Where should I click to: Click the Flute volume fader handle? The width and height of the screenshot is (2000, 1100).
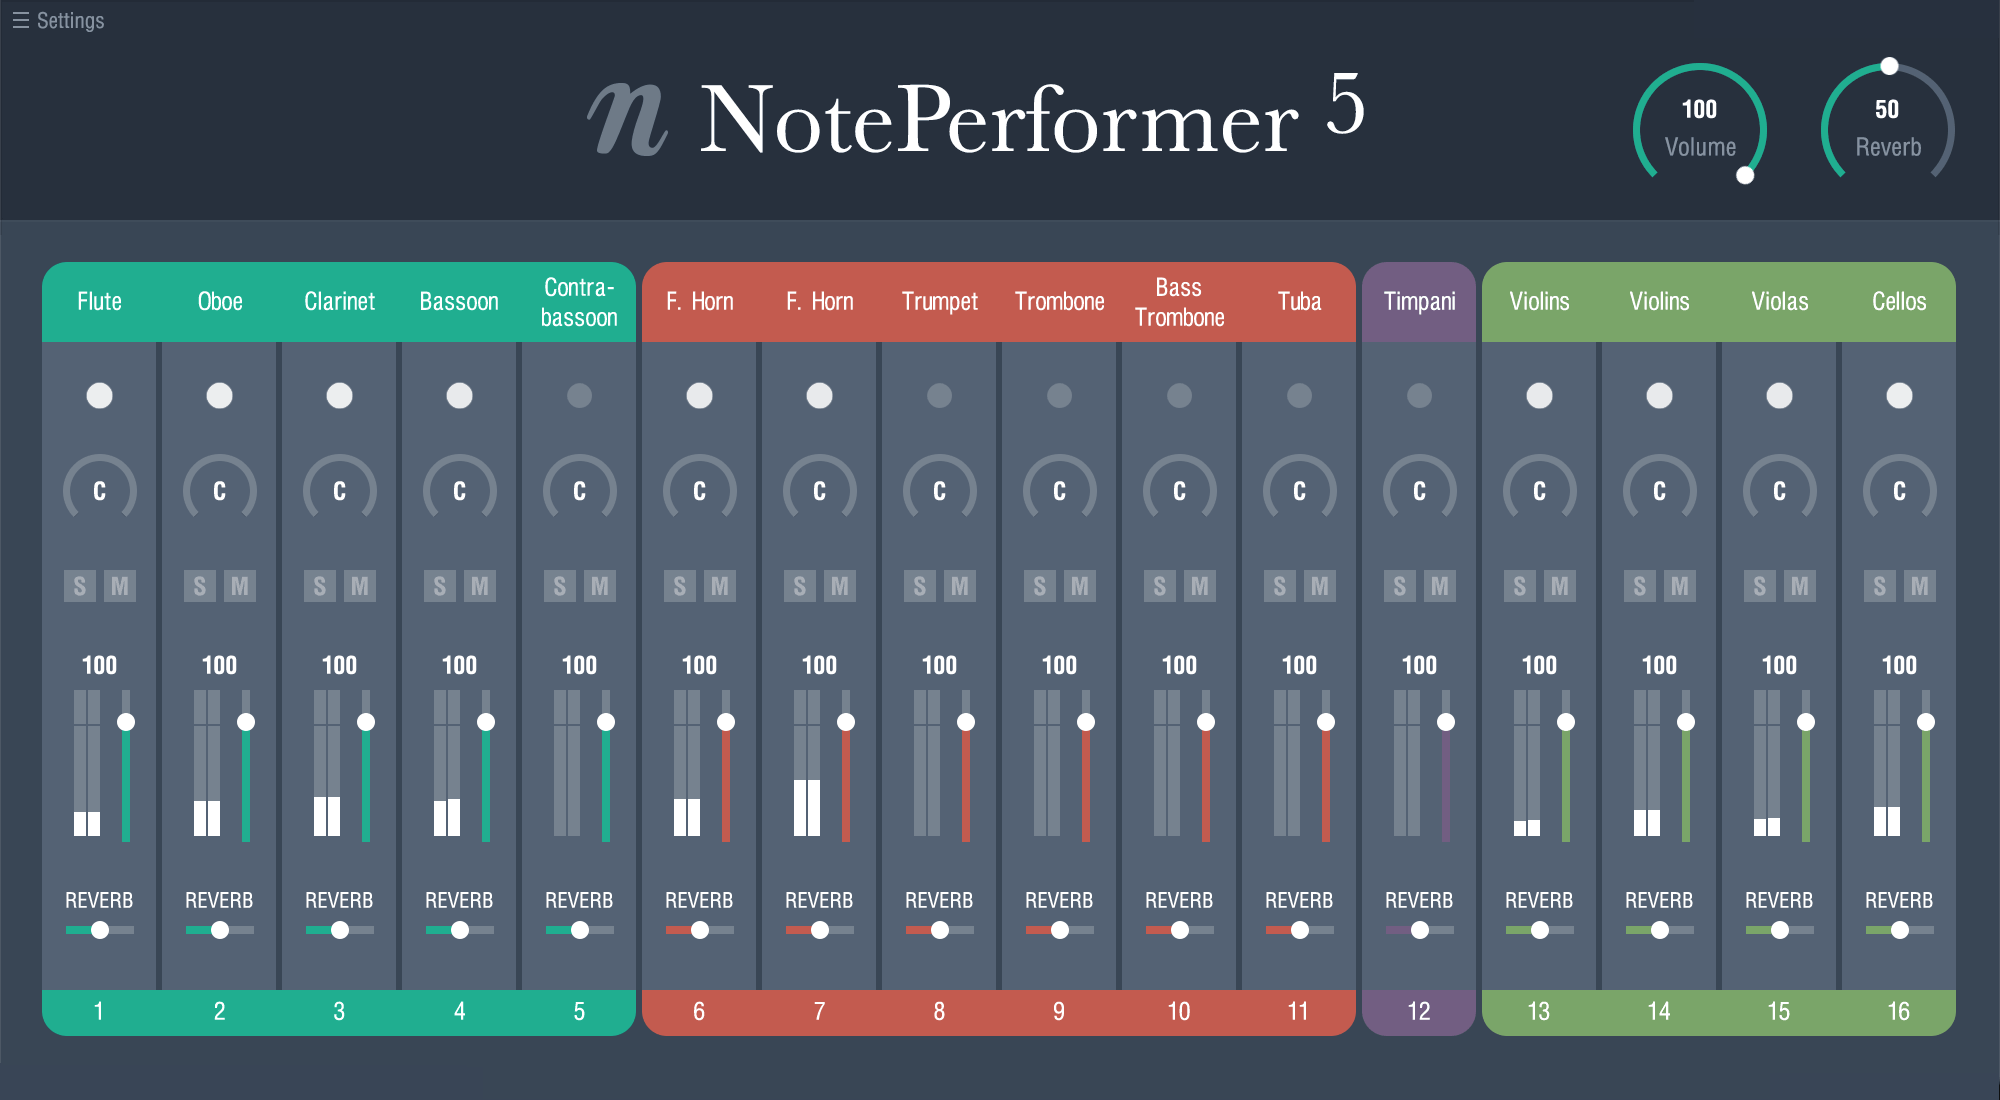(x=126, y=722)
